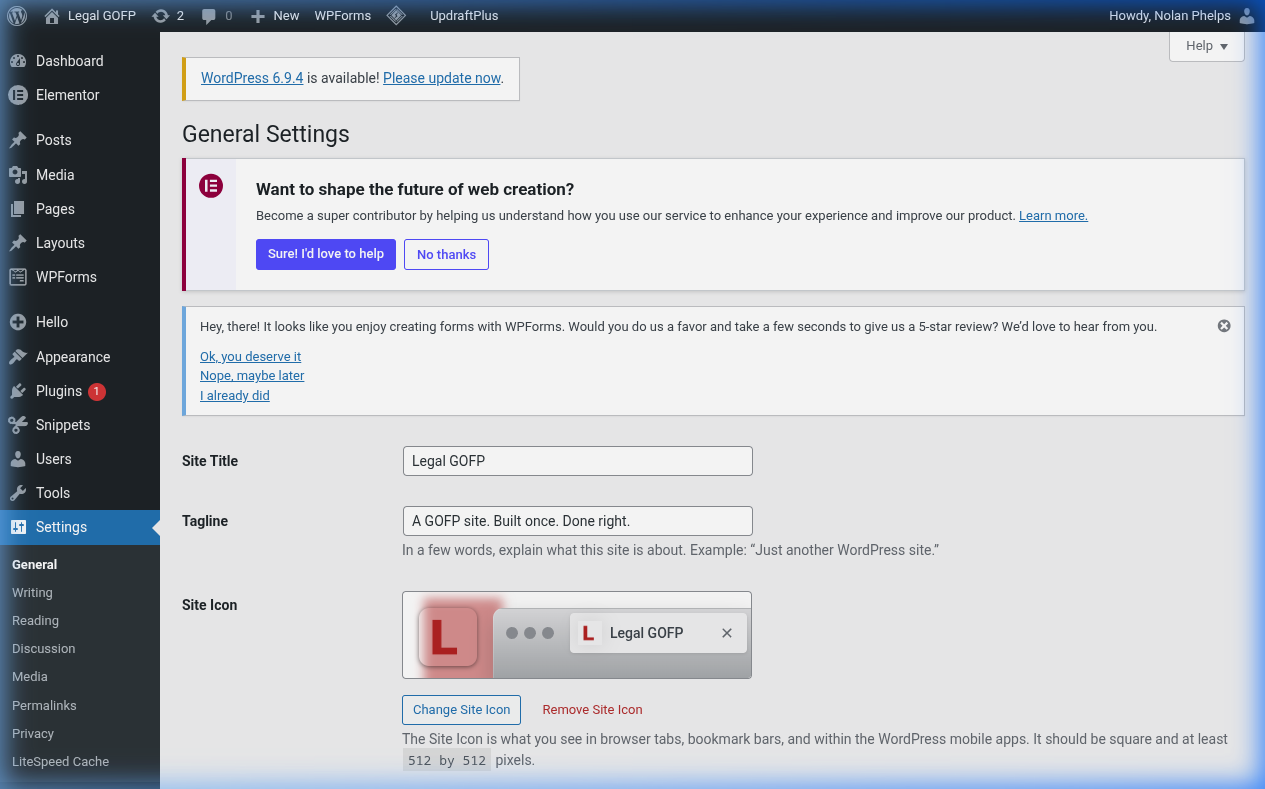Image resolution: width=1265 pixels, height=789 pixels.
Task: Decline with the No thanks button
Action: coord(446,254)
